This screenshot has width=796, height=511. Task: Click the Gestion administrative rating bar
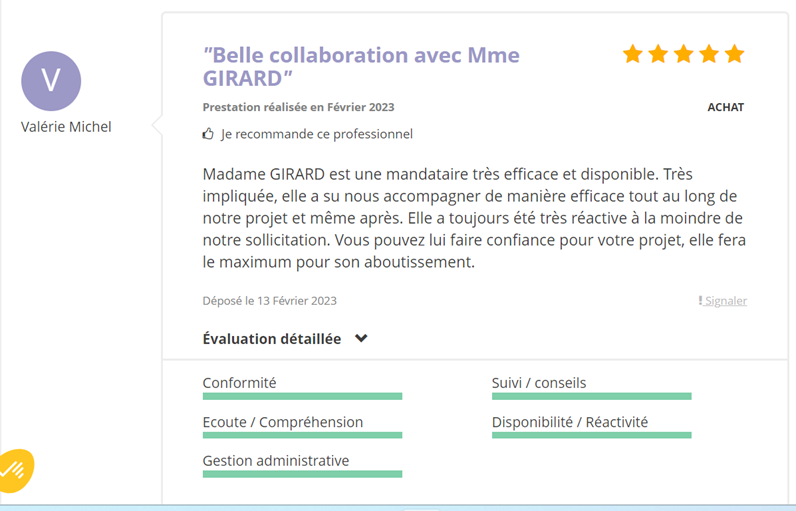click(x=303, y=474)
